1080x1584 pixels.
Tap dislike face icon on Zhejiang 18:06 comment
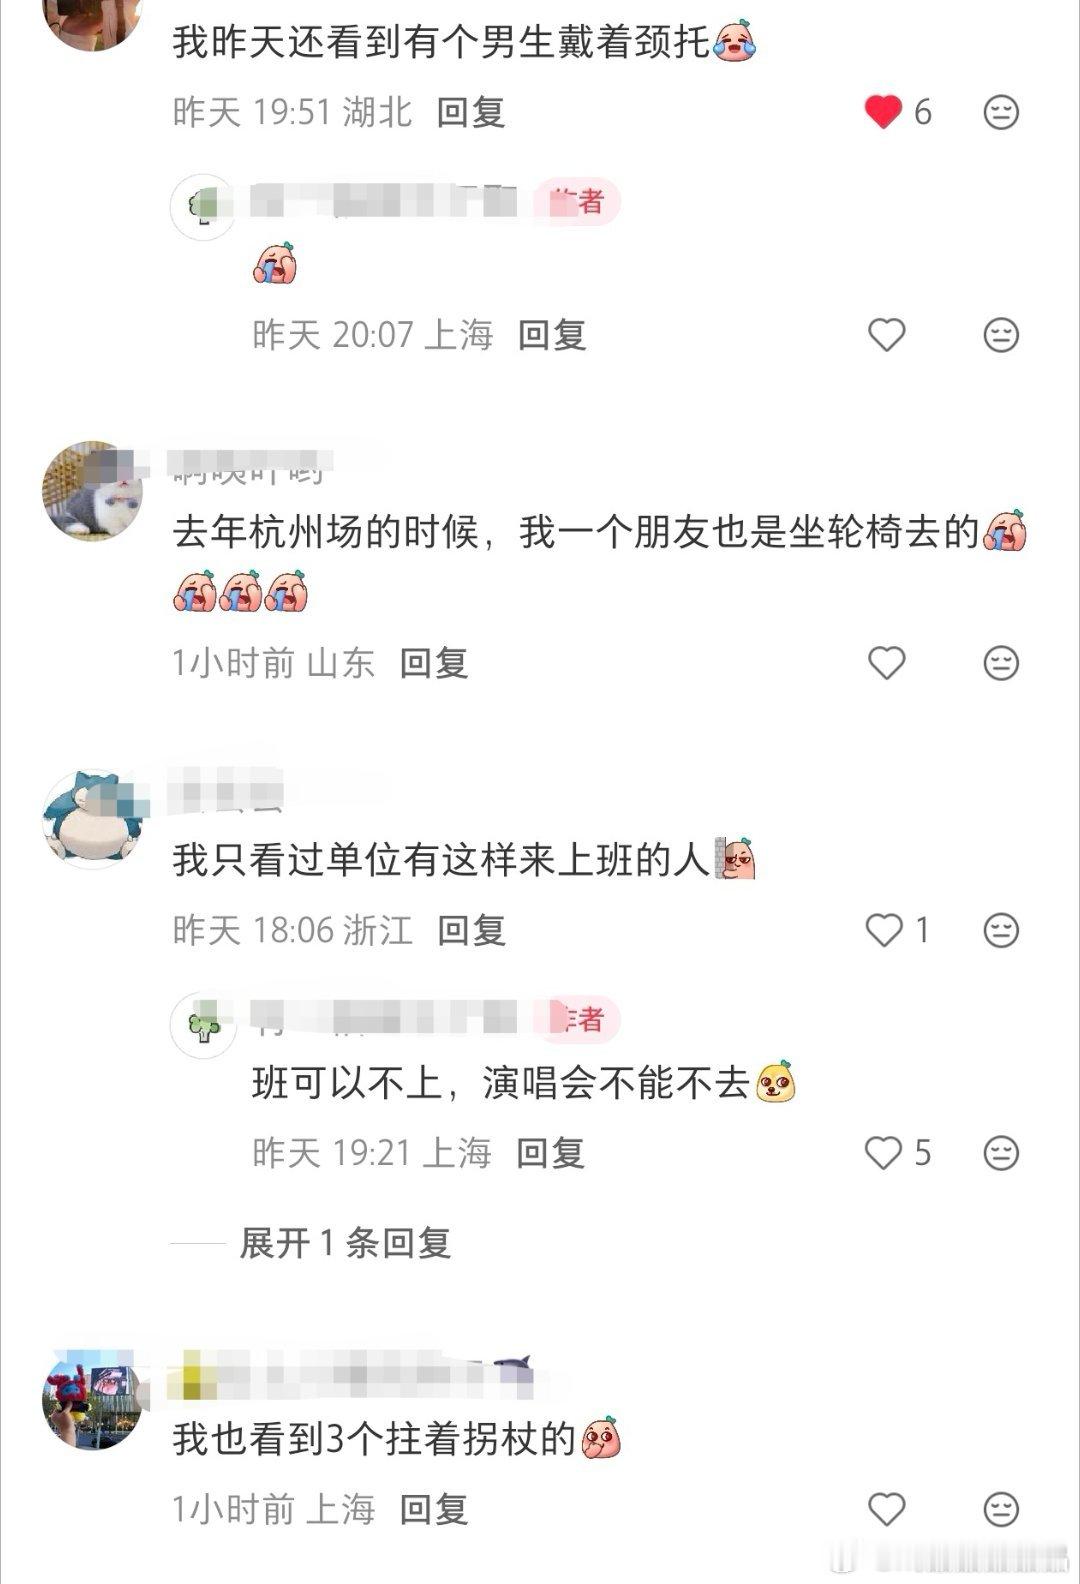click(1001, 931)
